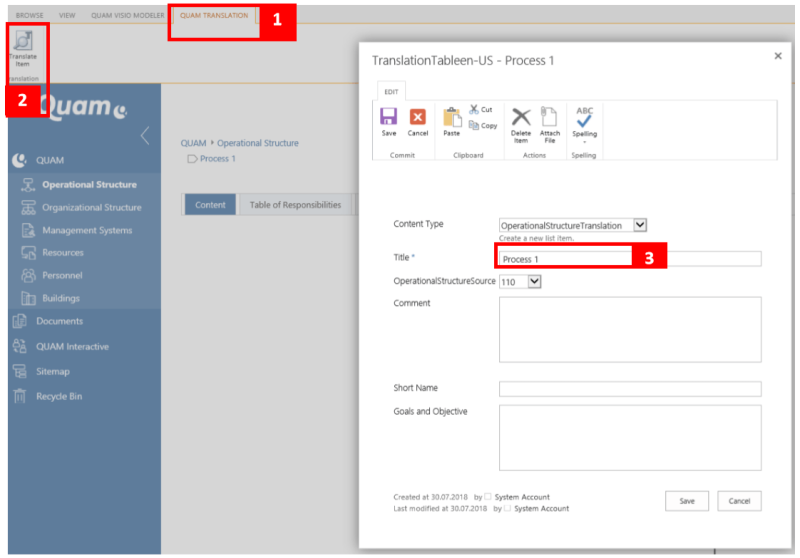Click the Translate Item ribbon icon
Image resolution: width=800 pixels, height=558 pixels.
(x=23, y=45)
